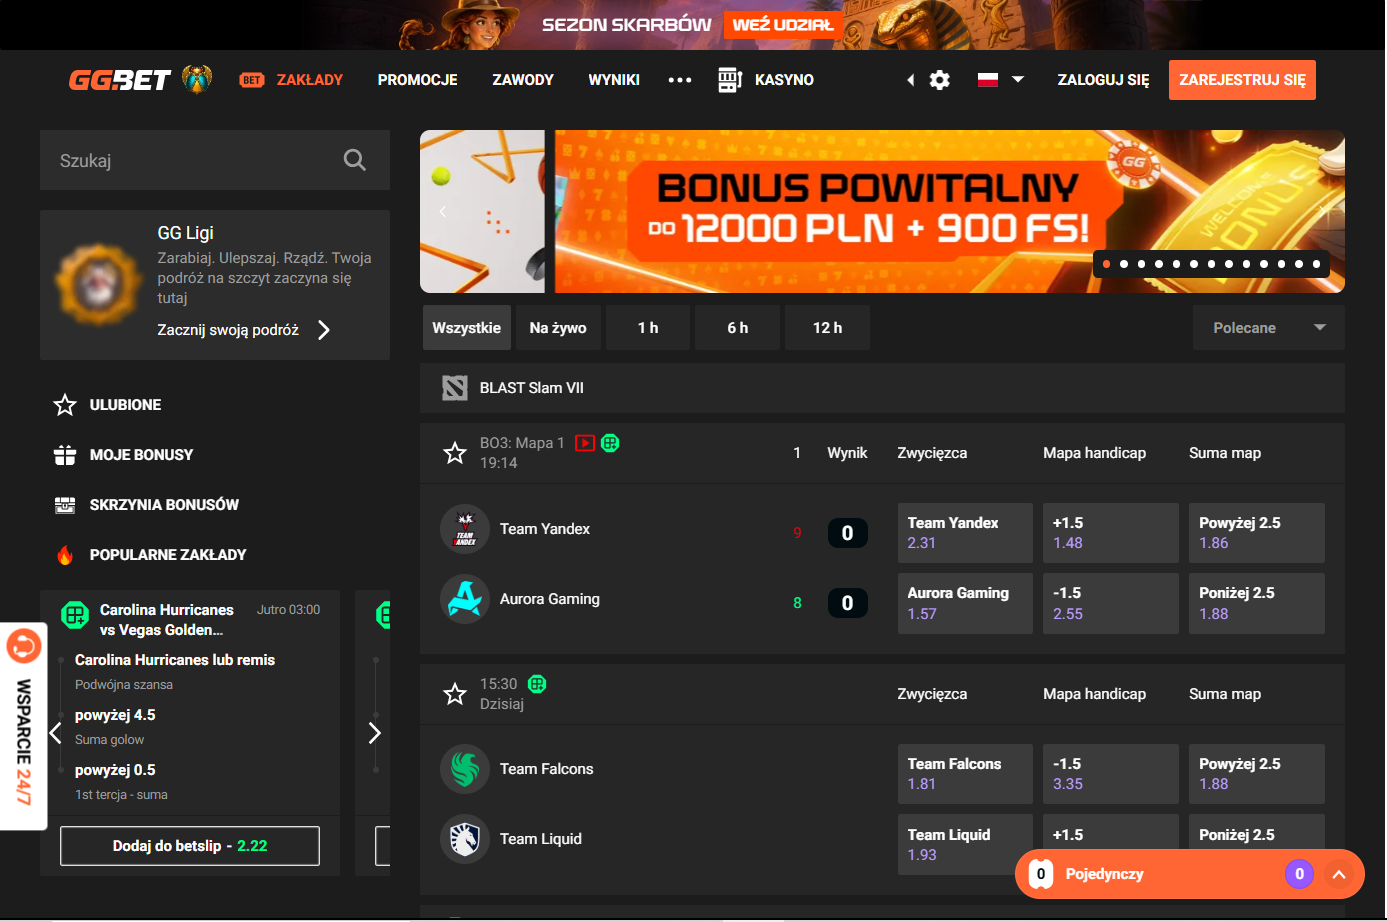Click the slot machine Kasyno icon
This screenshot has width=1387, height=922.
pos(730,80)
